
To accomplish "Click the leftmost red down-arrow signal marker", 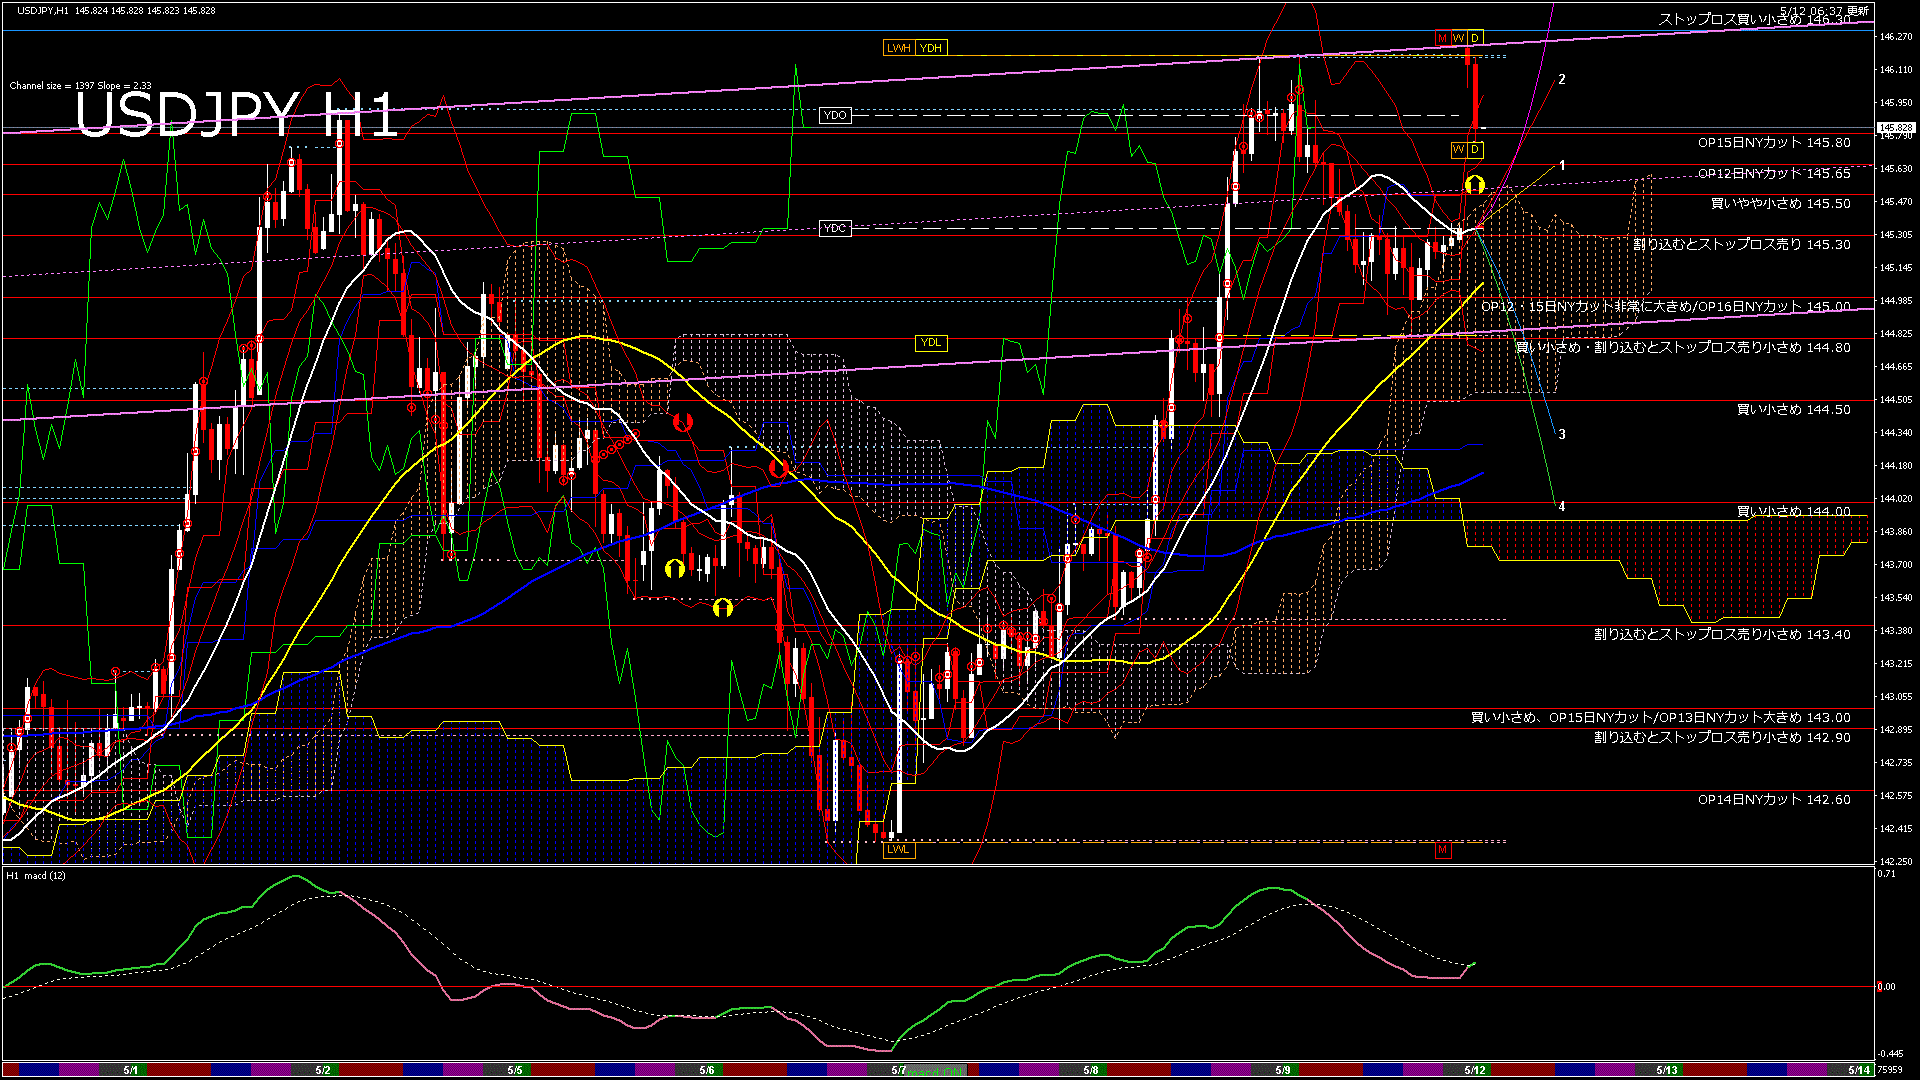I will tap(683, 422).
